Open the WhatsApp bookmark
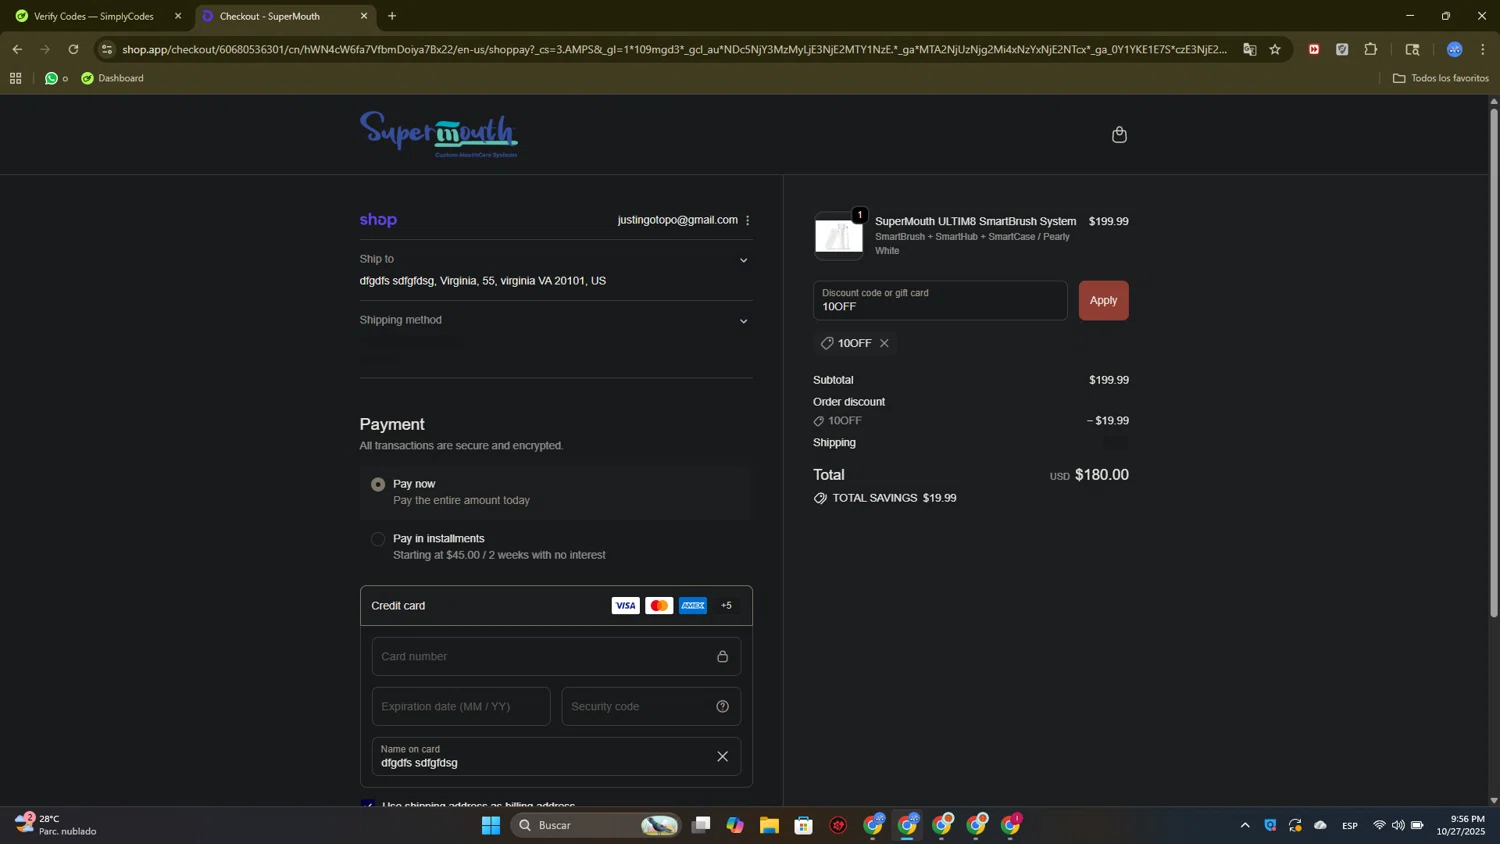Viewport: 1500px width, 844px height. (x=56, y=78)
